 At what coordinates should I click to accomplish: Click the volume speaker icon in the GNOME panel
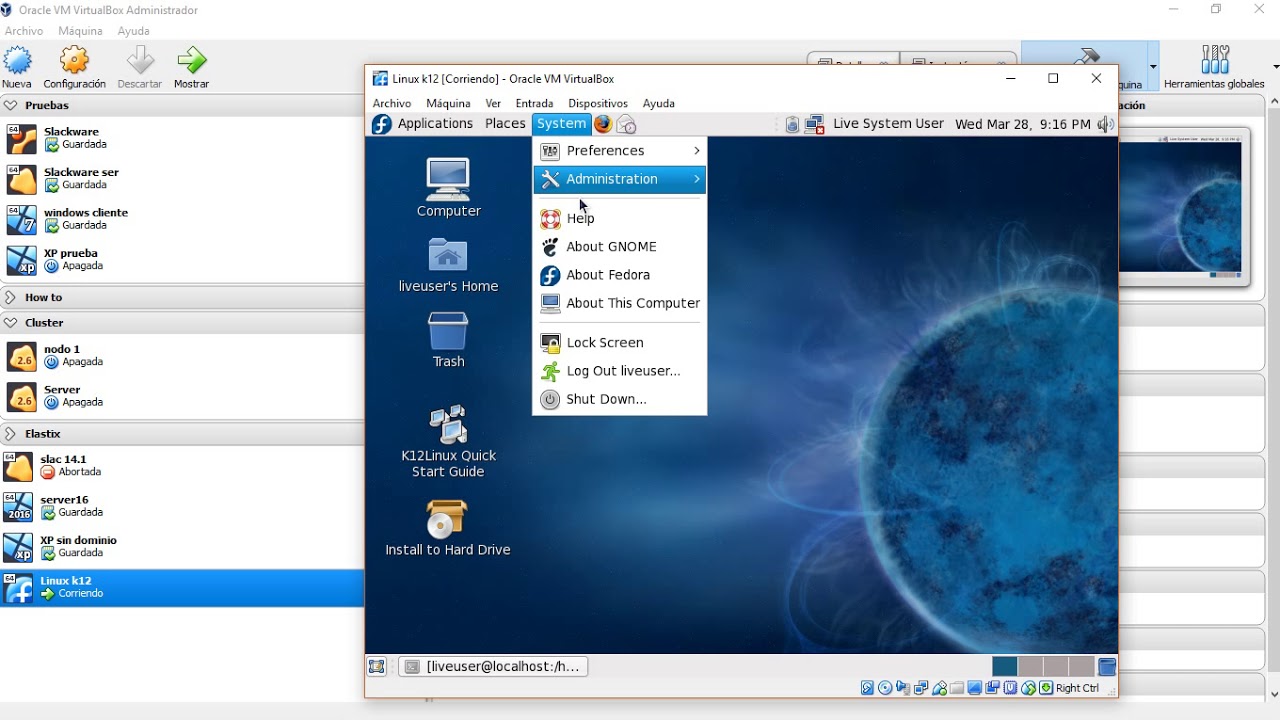pos(1105,124)
